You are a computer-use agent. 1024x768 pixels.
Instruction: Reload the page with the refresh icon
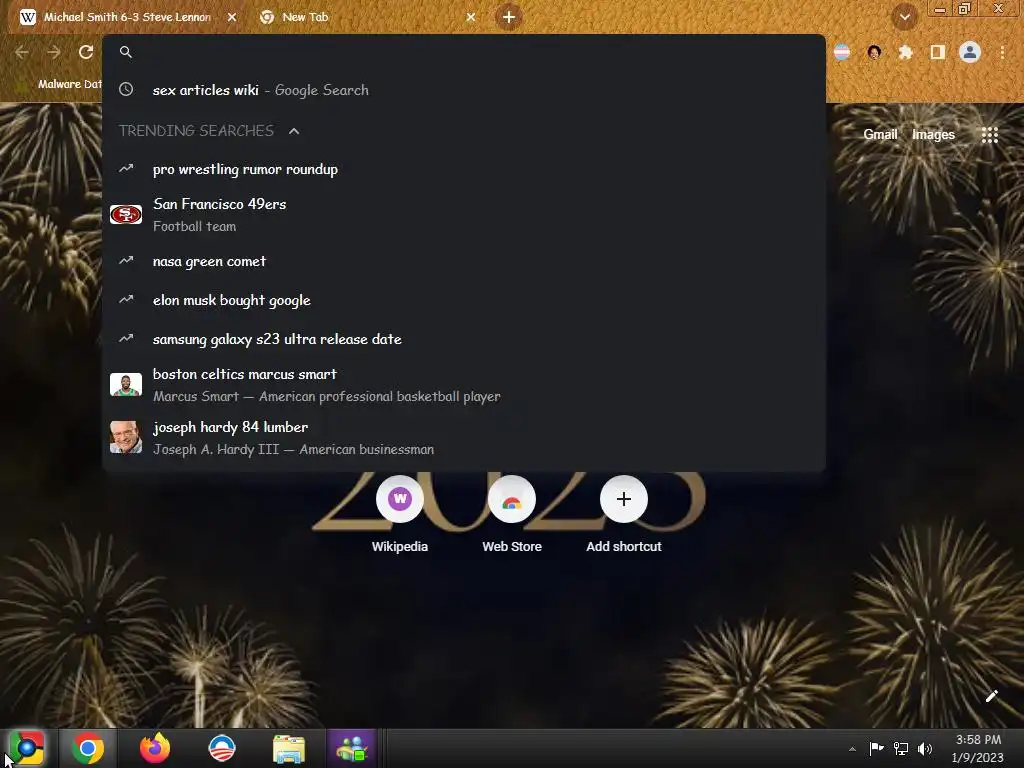tap(86, 52)
